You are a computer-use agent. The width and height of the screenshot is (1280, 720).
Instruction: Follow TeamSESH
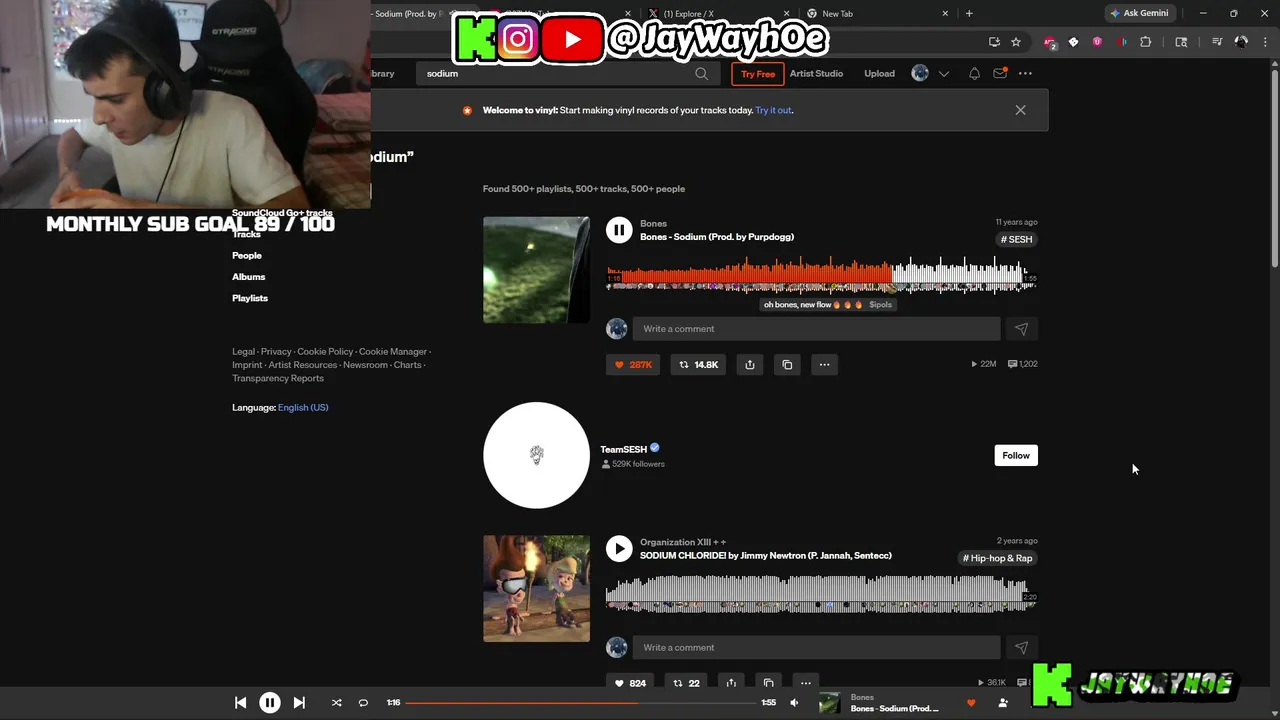1016,456
